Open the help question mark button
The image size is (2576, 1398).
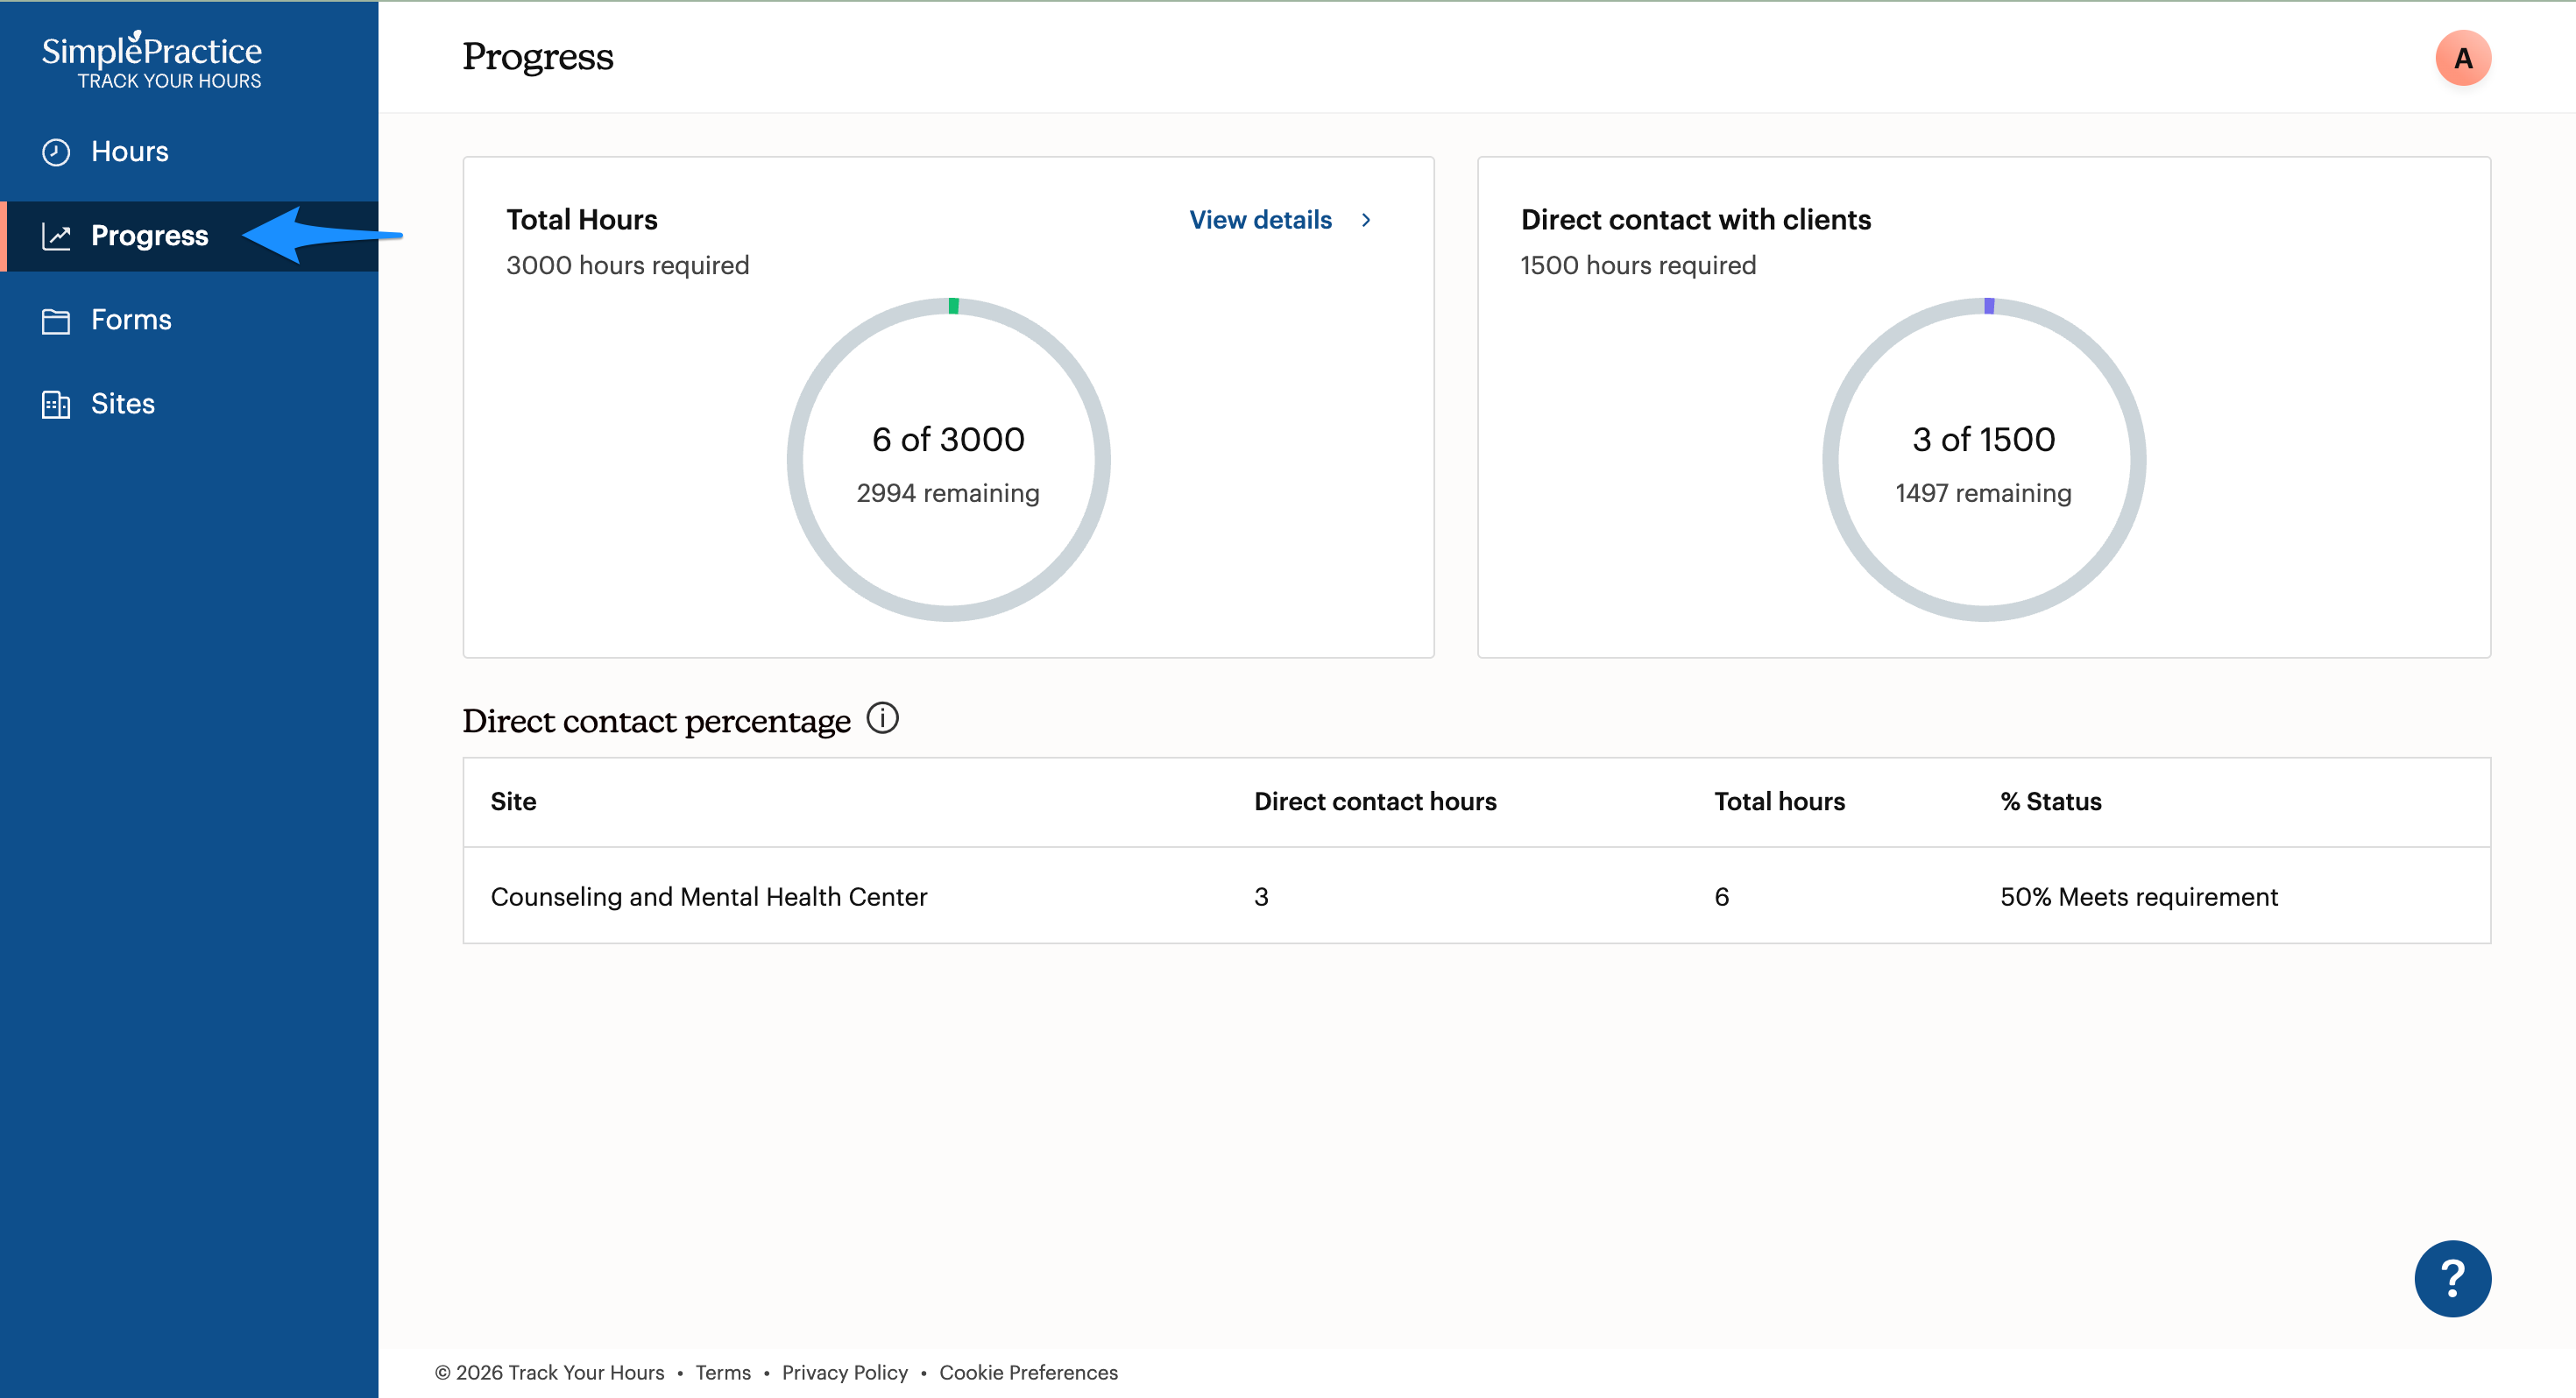2452,1278
